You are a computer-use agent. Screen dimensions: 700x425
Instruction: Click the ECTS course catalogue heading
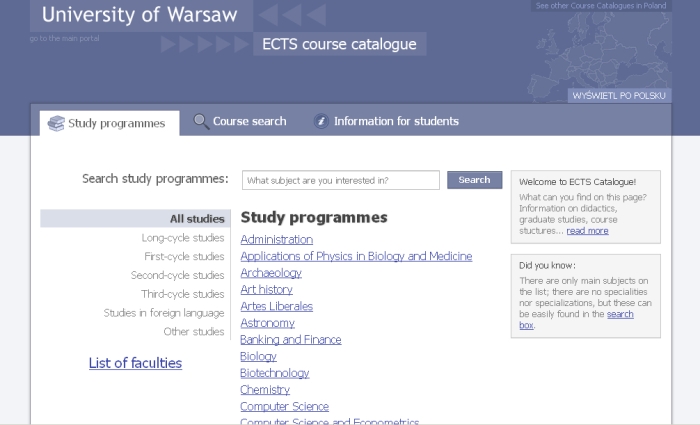click(x=339, y=44)
